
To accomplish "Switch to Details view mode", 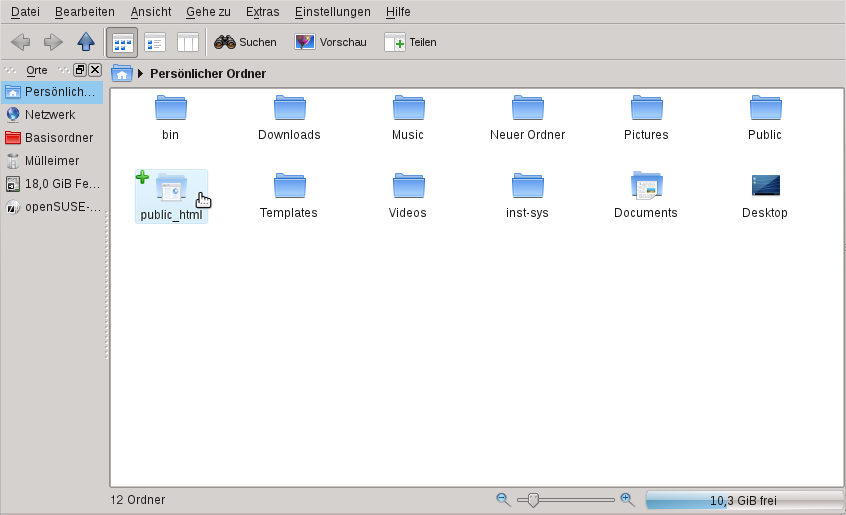I will 155,42.
